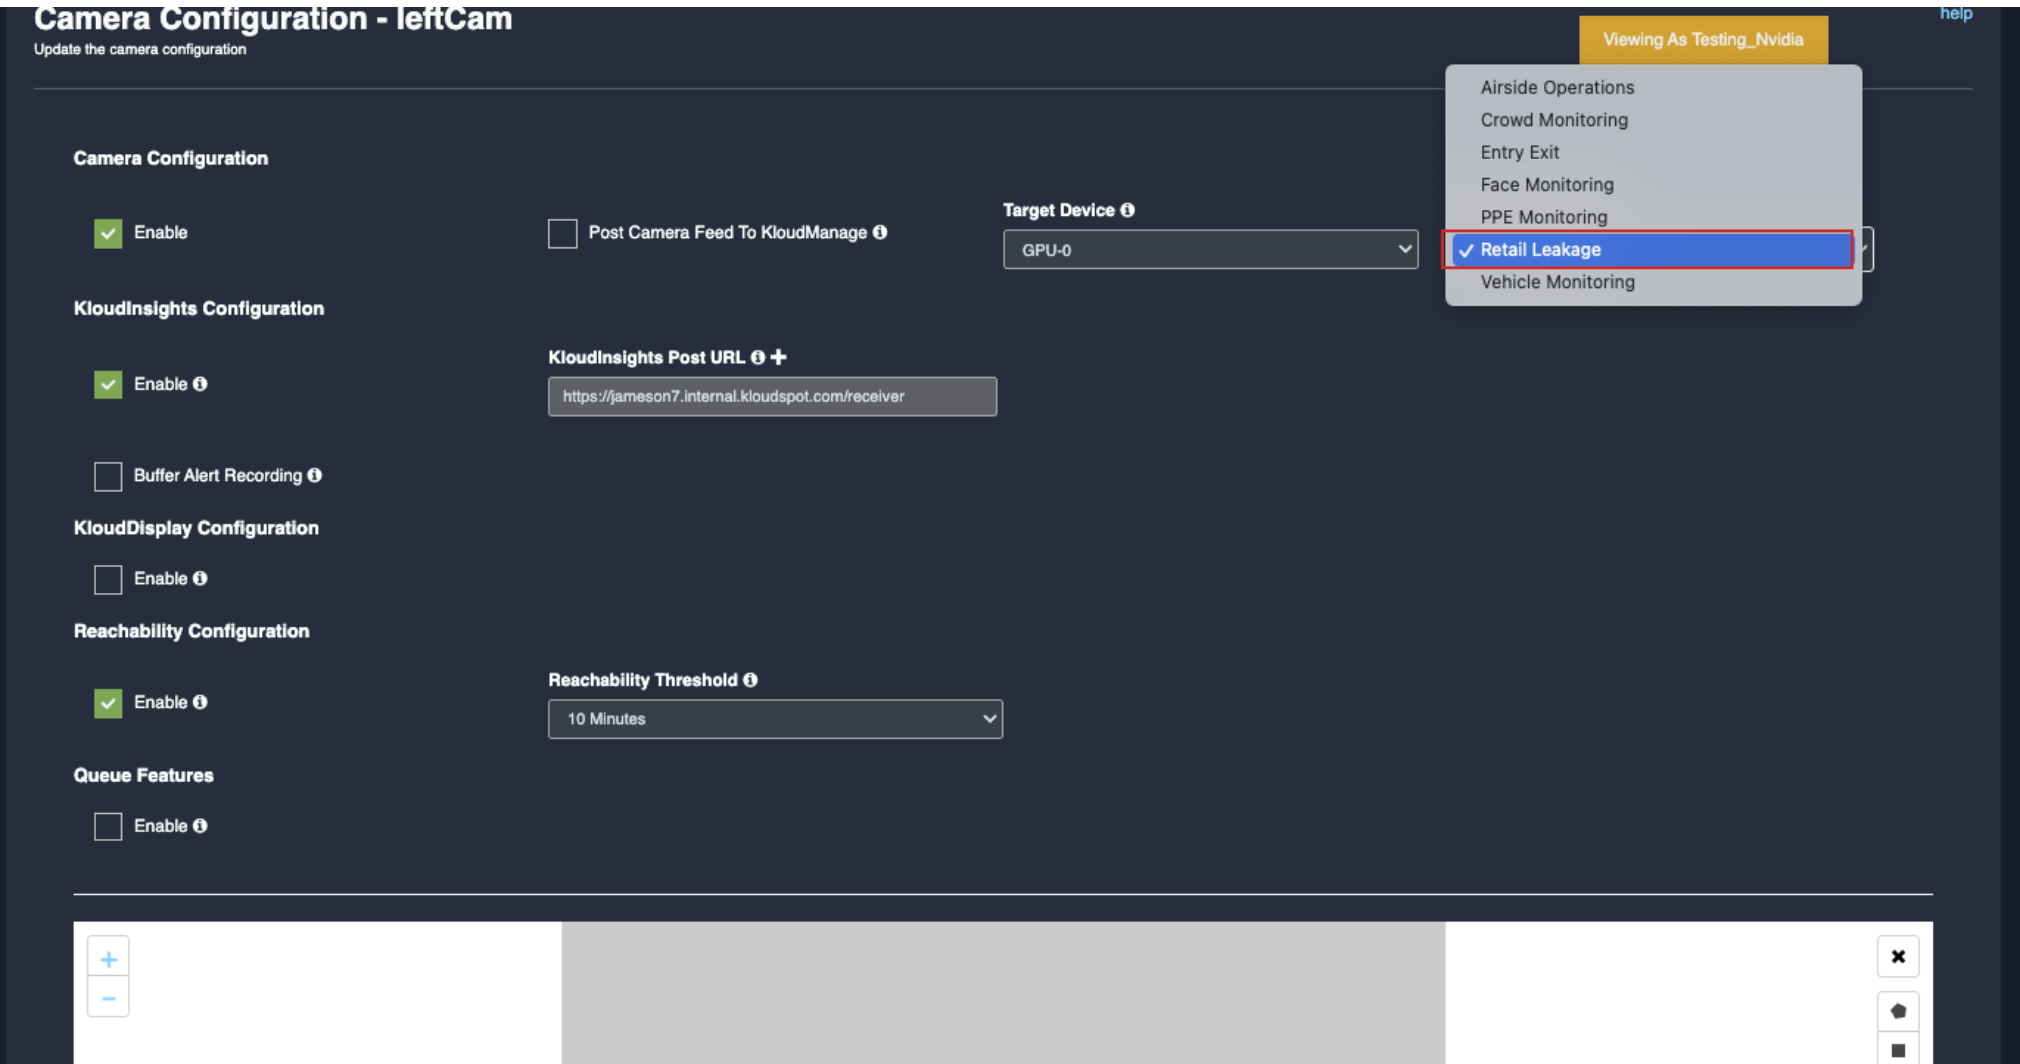Click info icon next to Target Device
2020x1064 pixels.
[1127, 210]
